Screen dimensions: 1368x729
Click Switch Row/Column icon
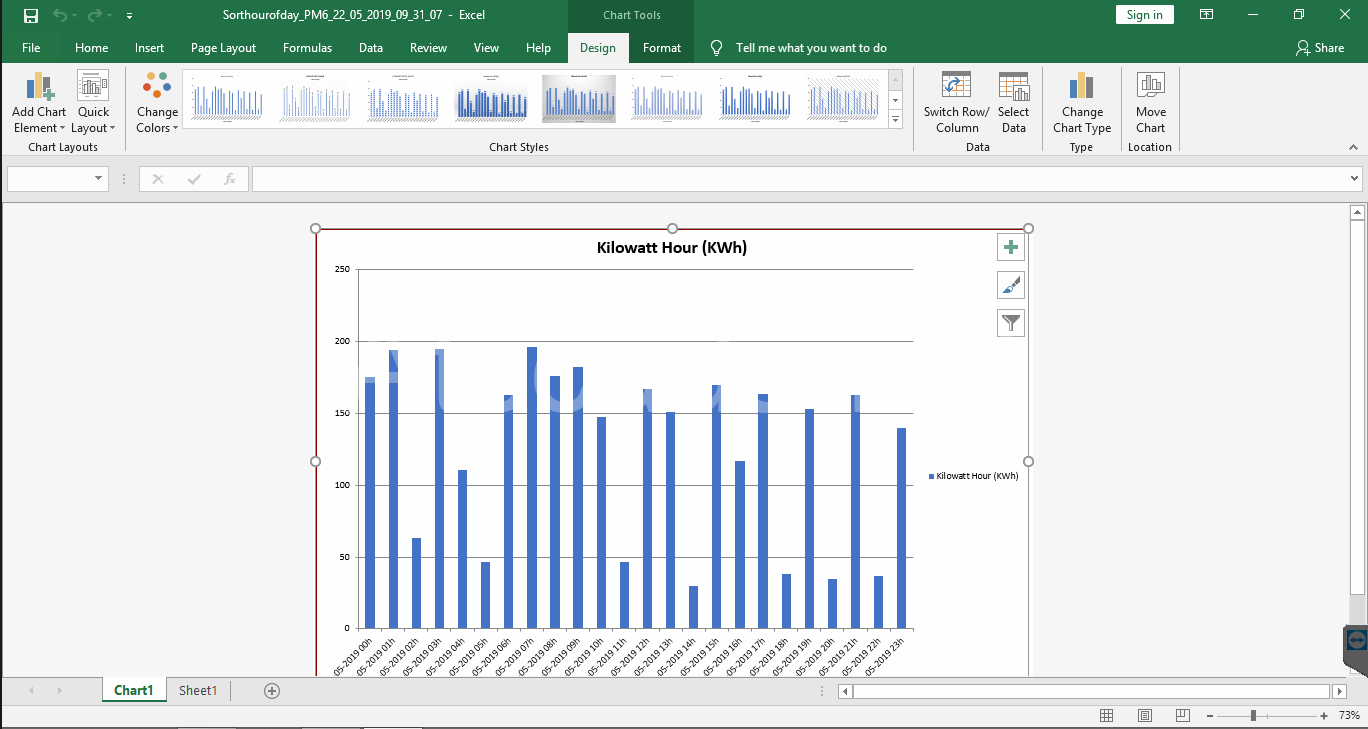tap(957, 86)
